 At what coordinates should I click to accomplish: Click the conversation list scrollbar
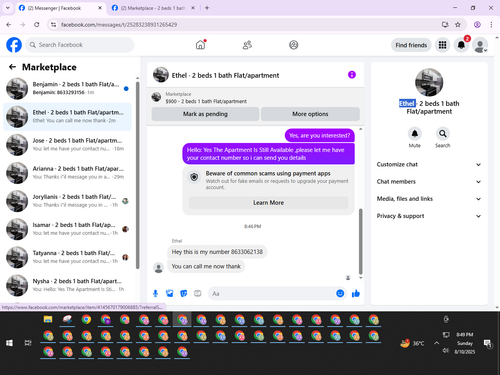point(137,175)
